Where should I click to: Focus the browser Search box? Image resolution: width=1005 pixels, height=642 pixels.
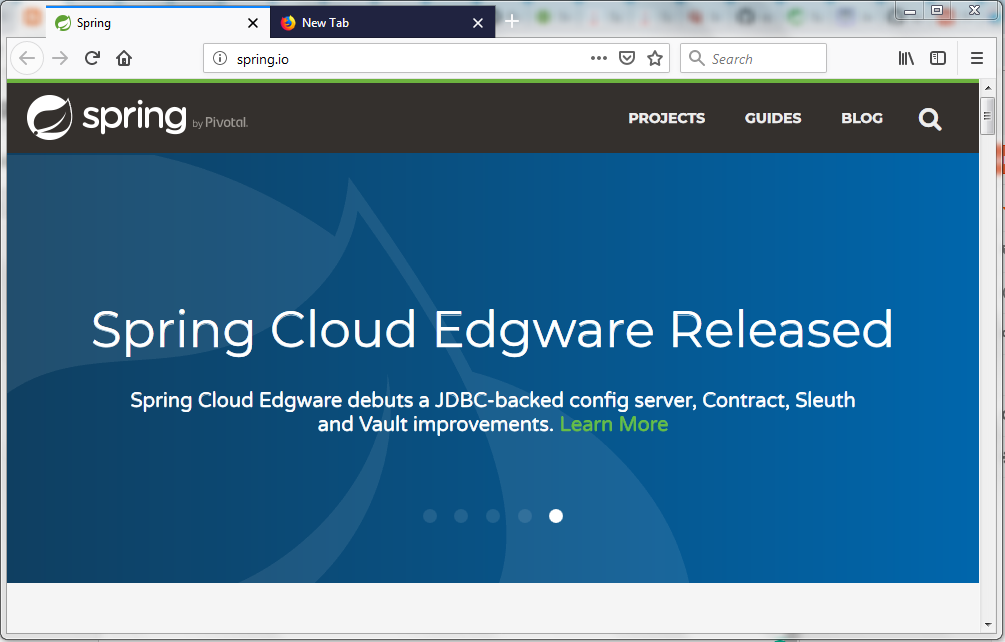pyautogui.click(x=753, y=58)
